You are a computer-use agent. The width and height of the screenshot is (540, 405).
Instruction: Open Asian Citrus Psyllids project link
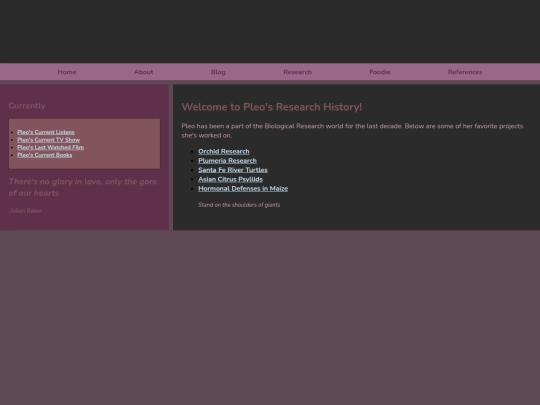coord(230,179)
